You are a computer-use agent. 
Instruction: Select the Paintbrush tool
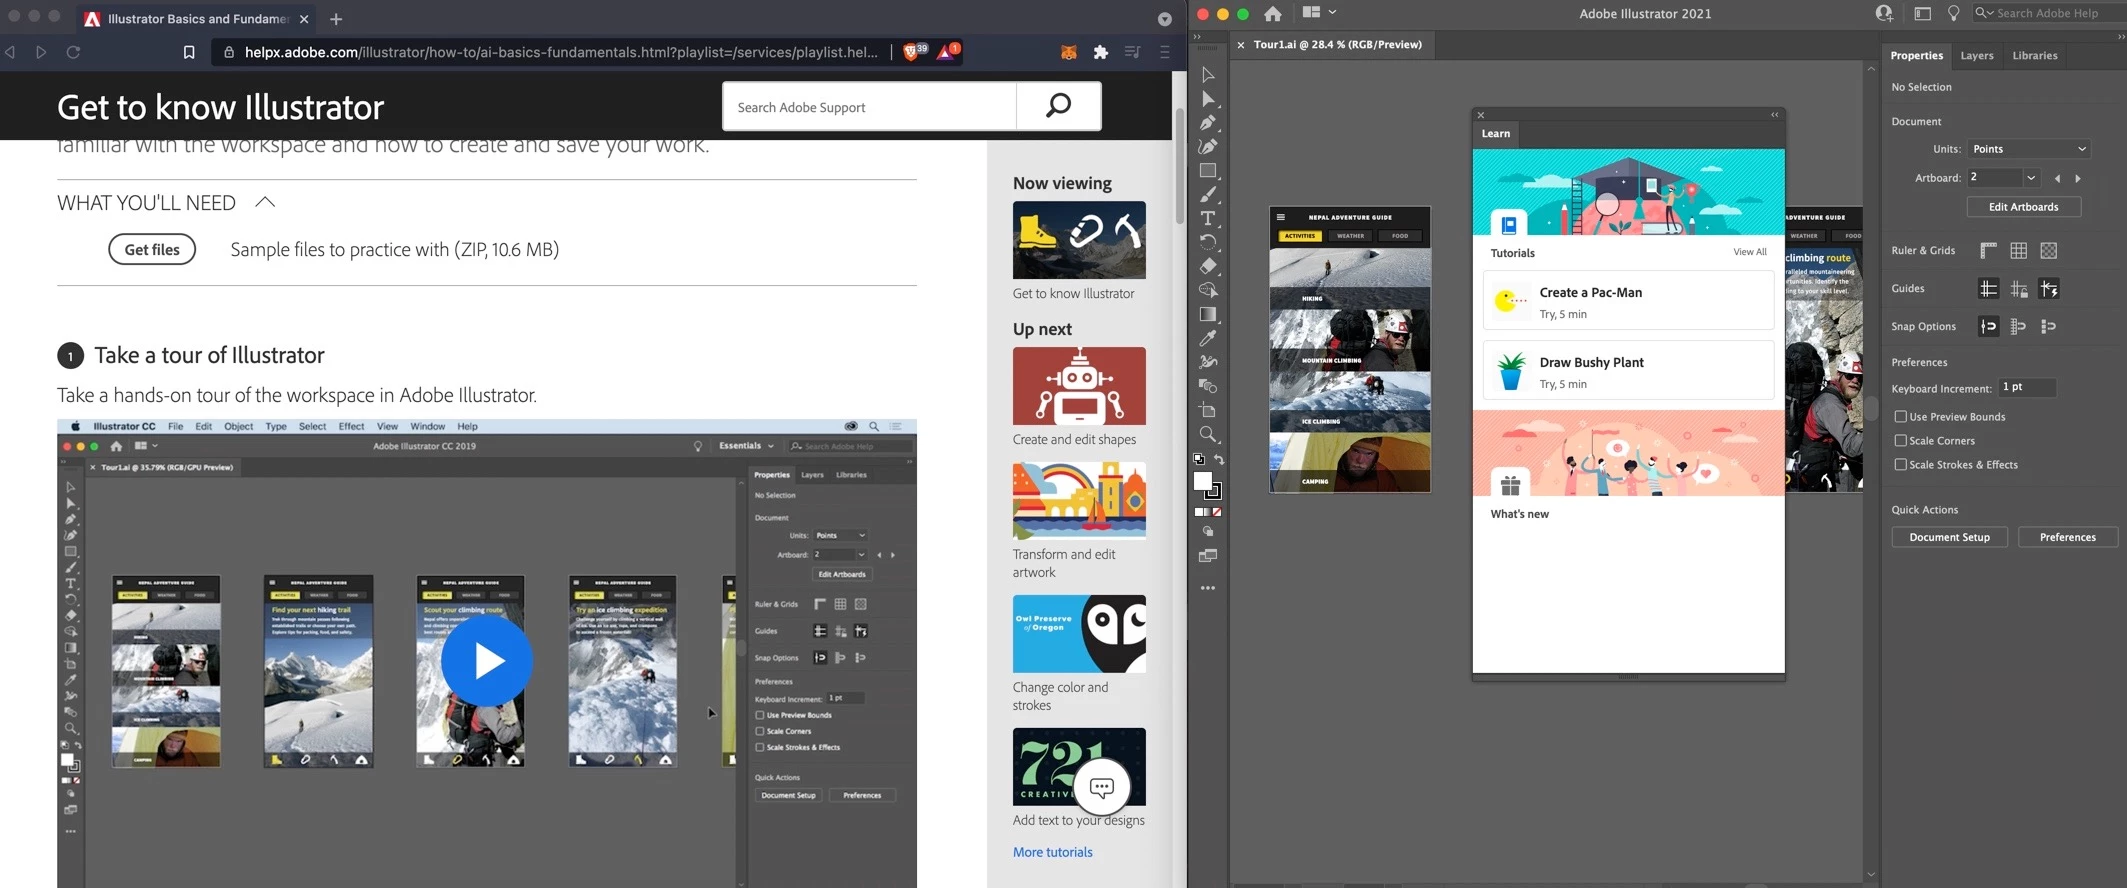(1208, 195)
